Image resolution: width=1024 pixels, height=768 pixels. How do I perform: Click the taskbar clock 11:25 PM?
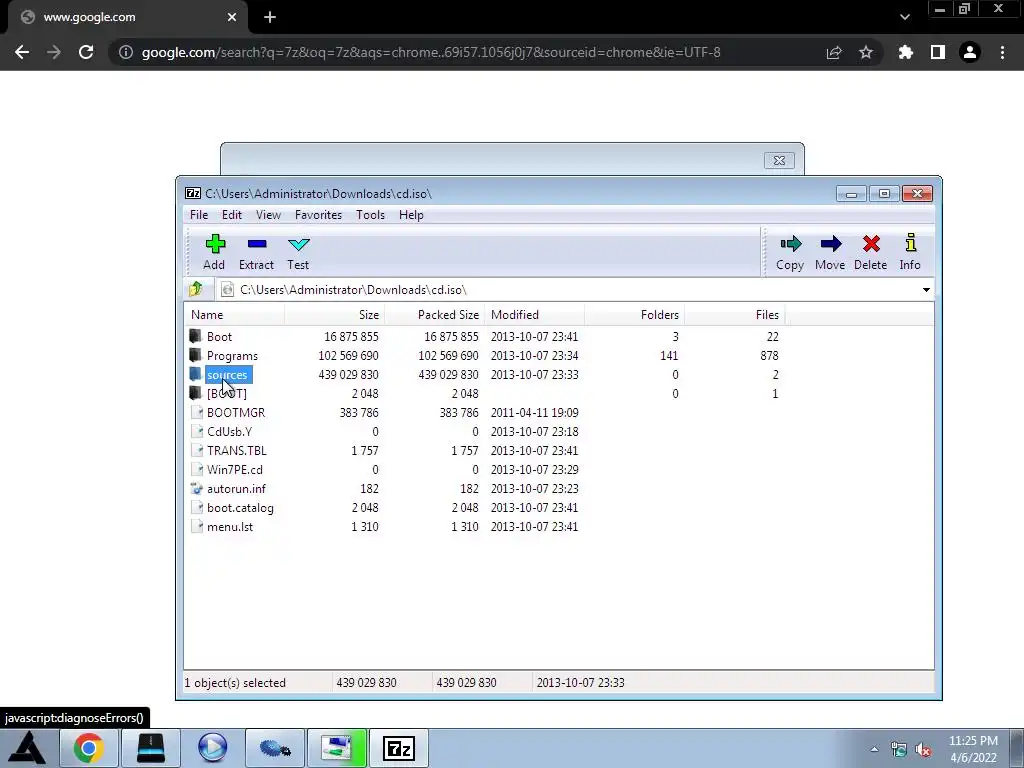click(x=973, y=741)
